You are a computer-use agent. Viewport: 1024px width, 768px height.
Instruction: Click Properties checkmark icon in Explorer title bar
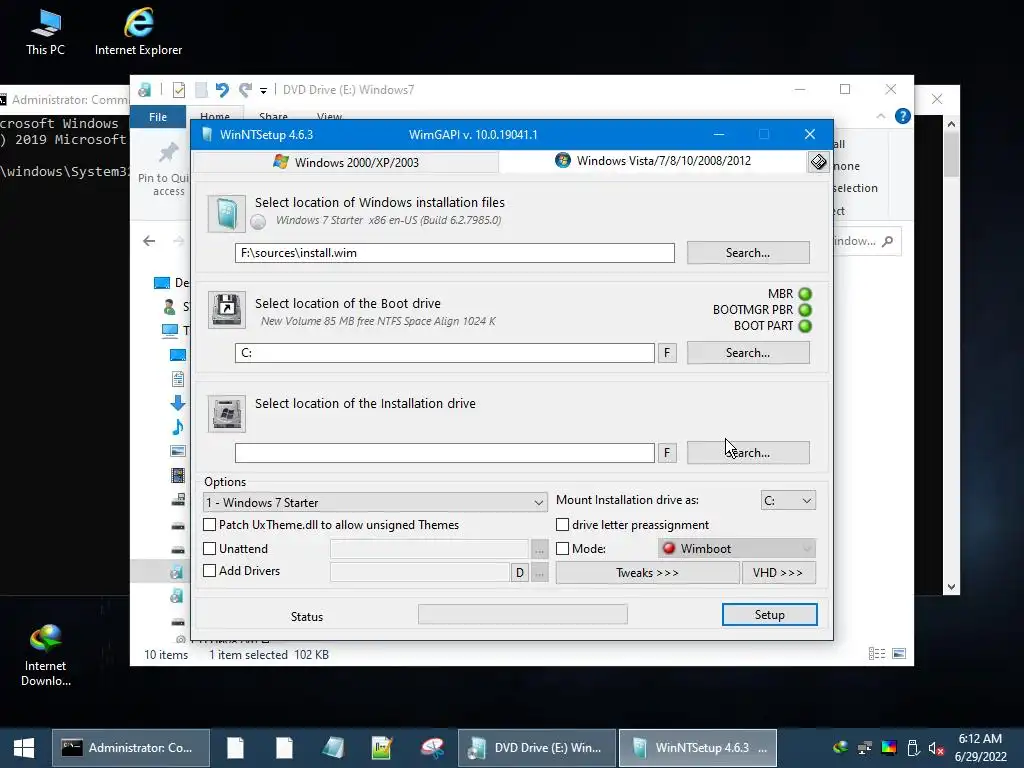(178, 89)
